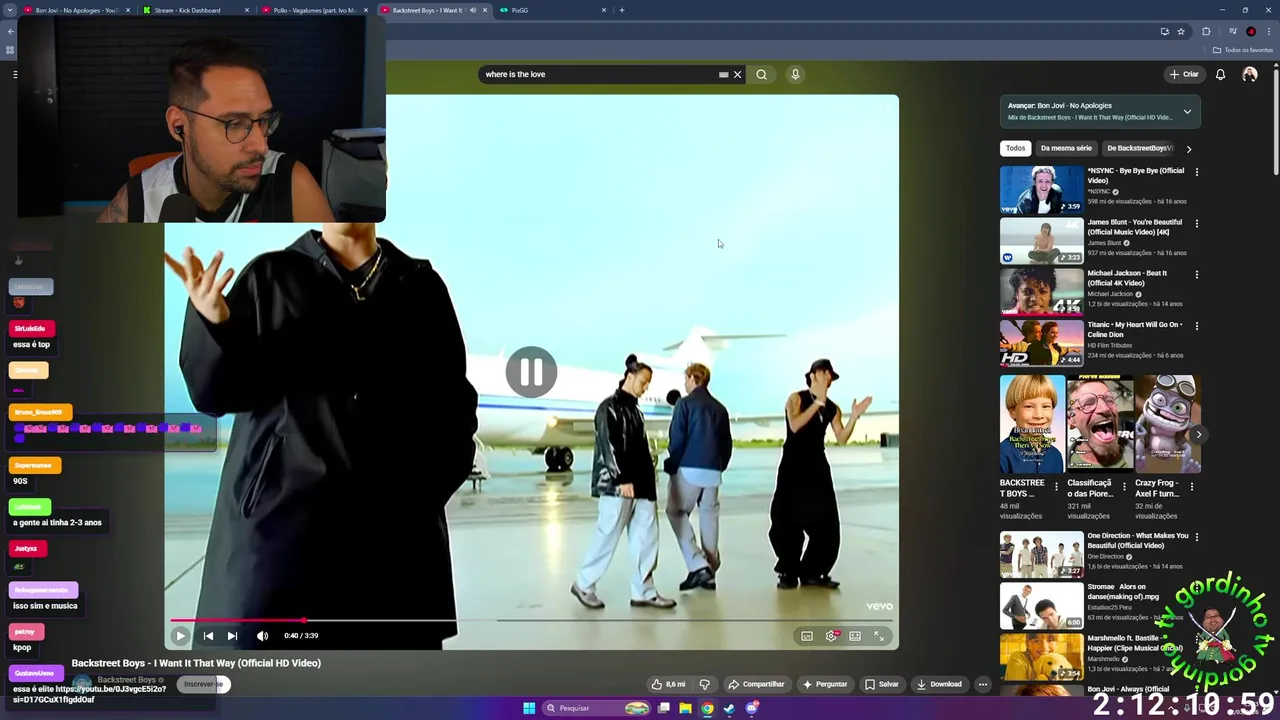
Task: Bookmark this page with the star icon
Action: coord(1181,31)
